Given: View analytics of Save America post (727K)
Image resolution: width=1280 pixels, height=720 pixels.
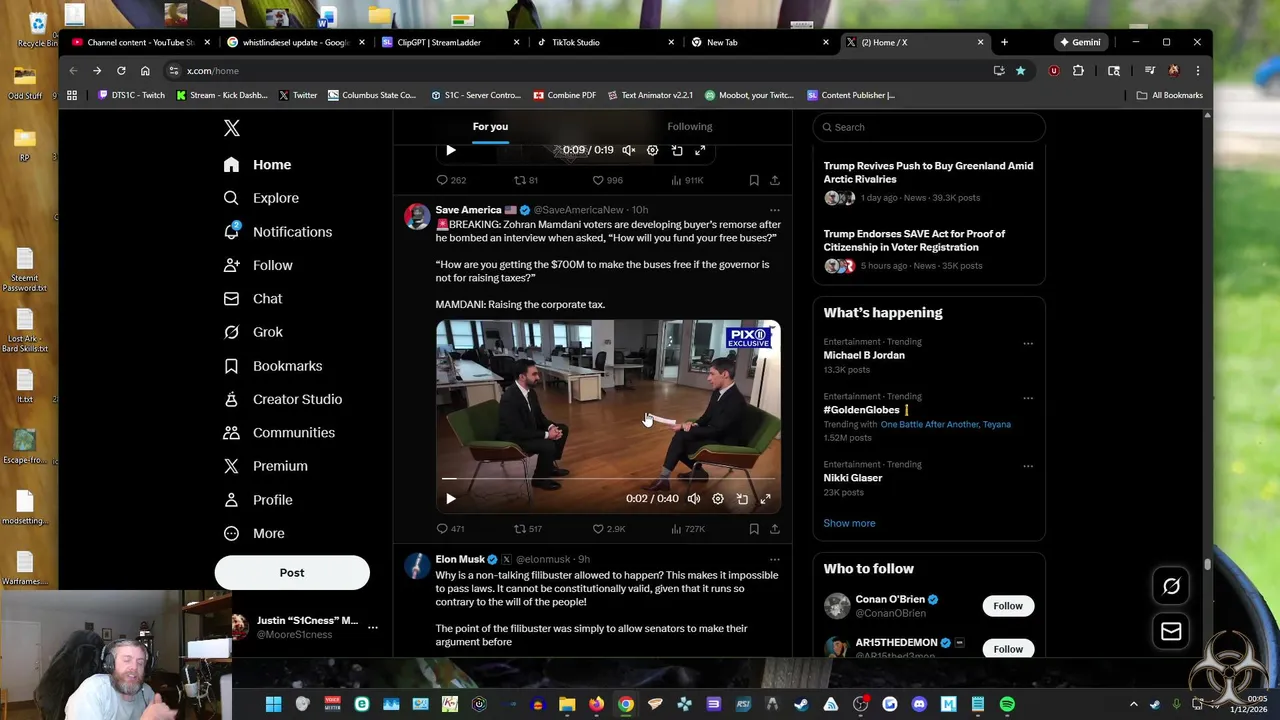Looking at the screenshot, I should (688, 529).
